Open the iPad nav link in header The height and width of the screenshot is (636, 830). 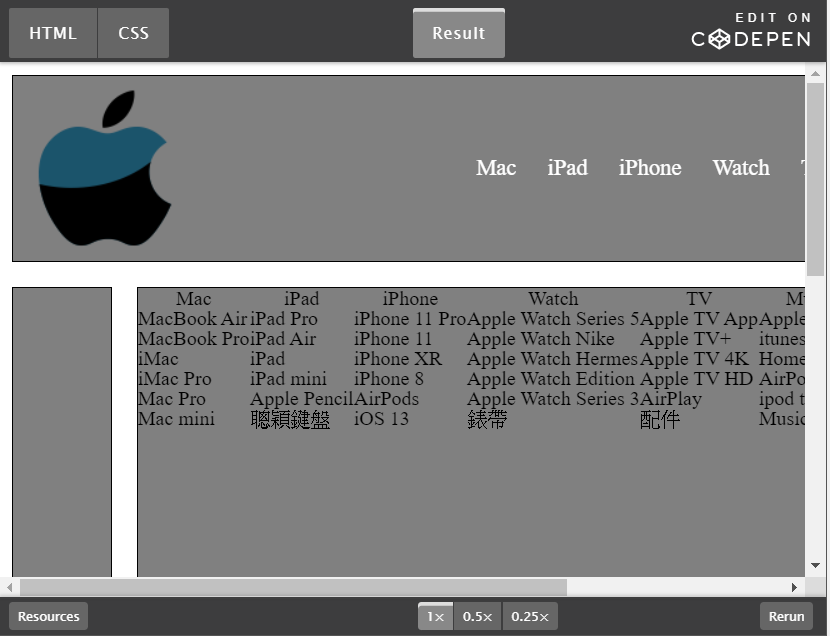pyautogui.click(x=567, y=168)
